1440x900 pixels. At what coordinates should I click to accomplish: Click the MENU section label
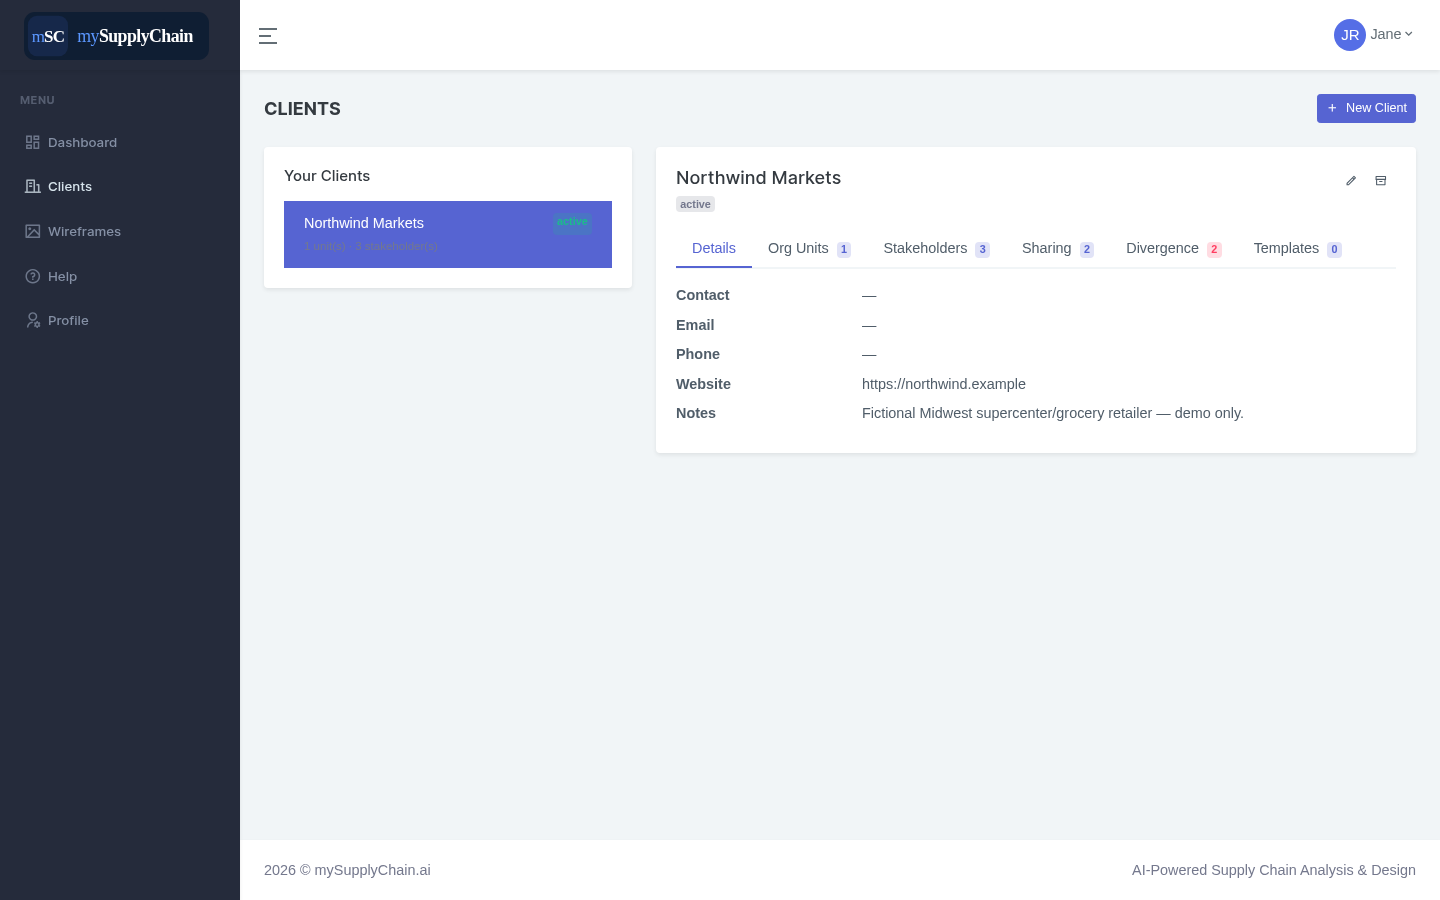[x=37, y=100]
